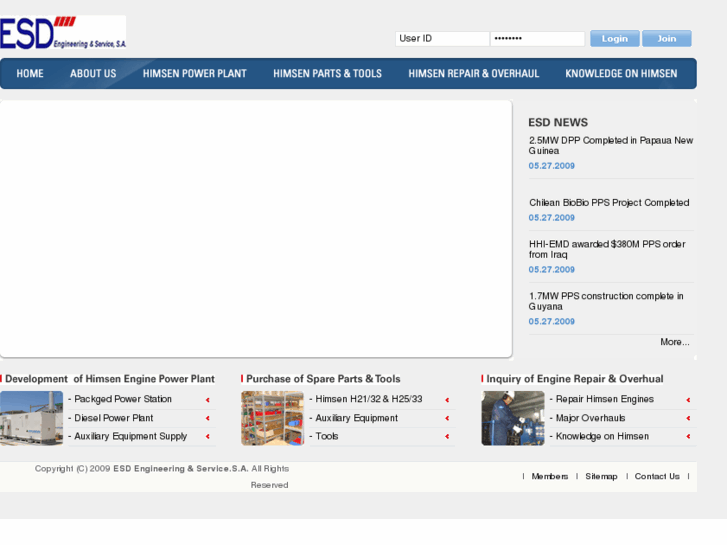Read news: 2.5MW DPP Completed in Papaua New Guinea
727x545 pixels.
[611, 146]
